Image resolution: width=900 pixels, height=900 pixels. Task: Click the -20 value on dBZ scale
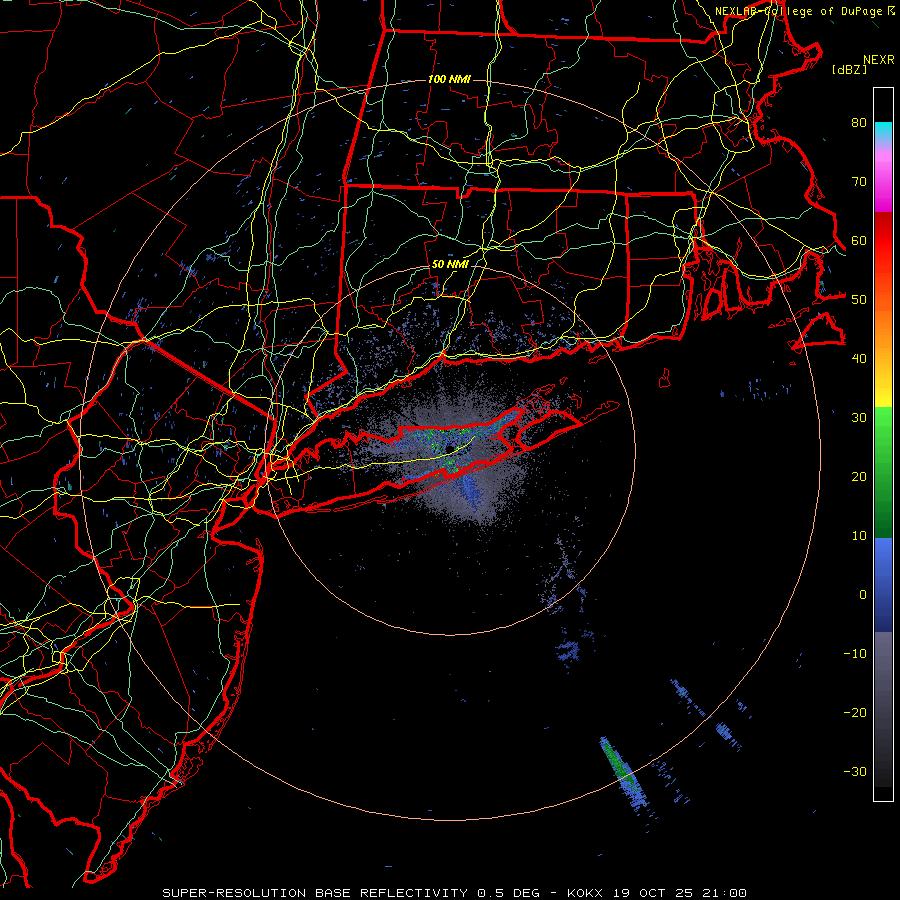(855, 712)
